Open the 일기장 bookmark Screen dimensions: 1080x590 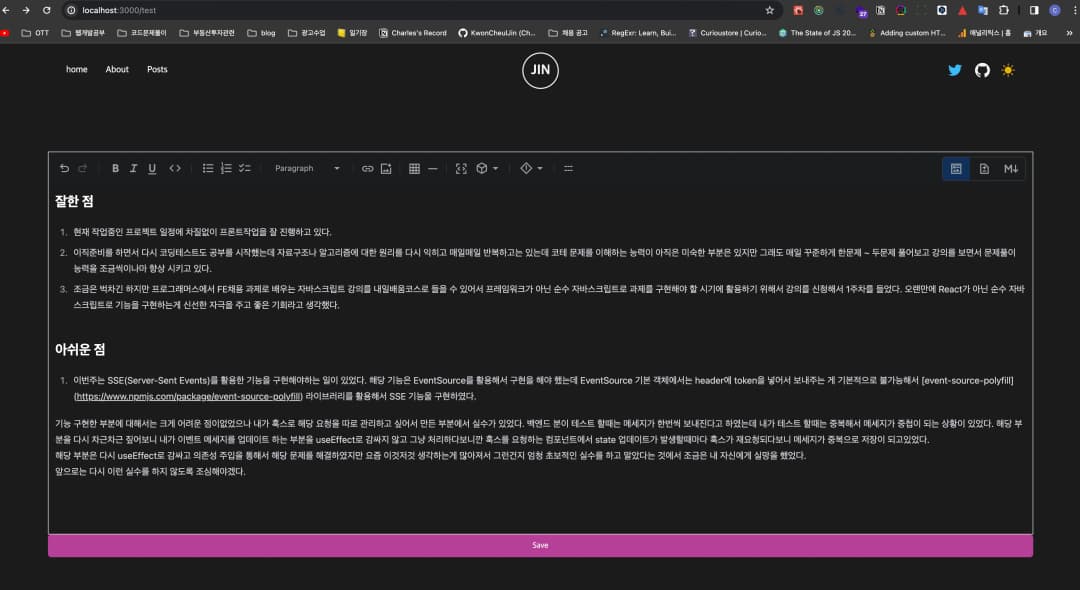pos(352,33)
